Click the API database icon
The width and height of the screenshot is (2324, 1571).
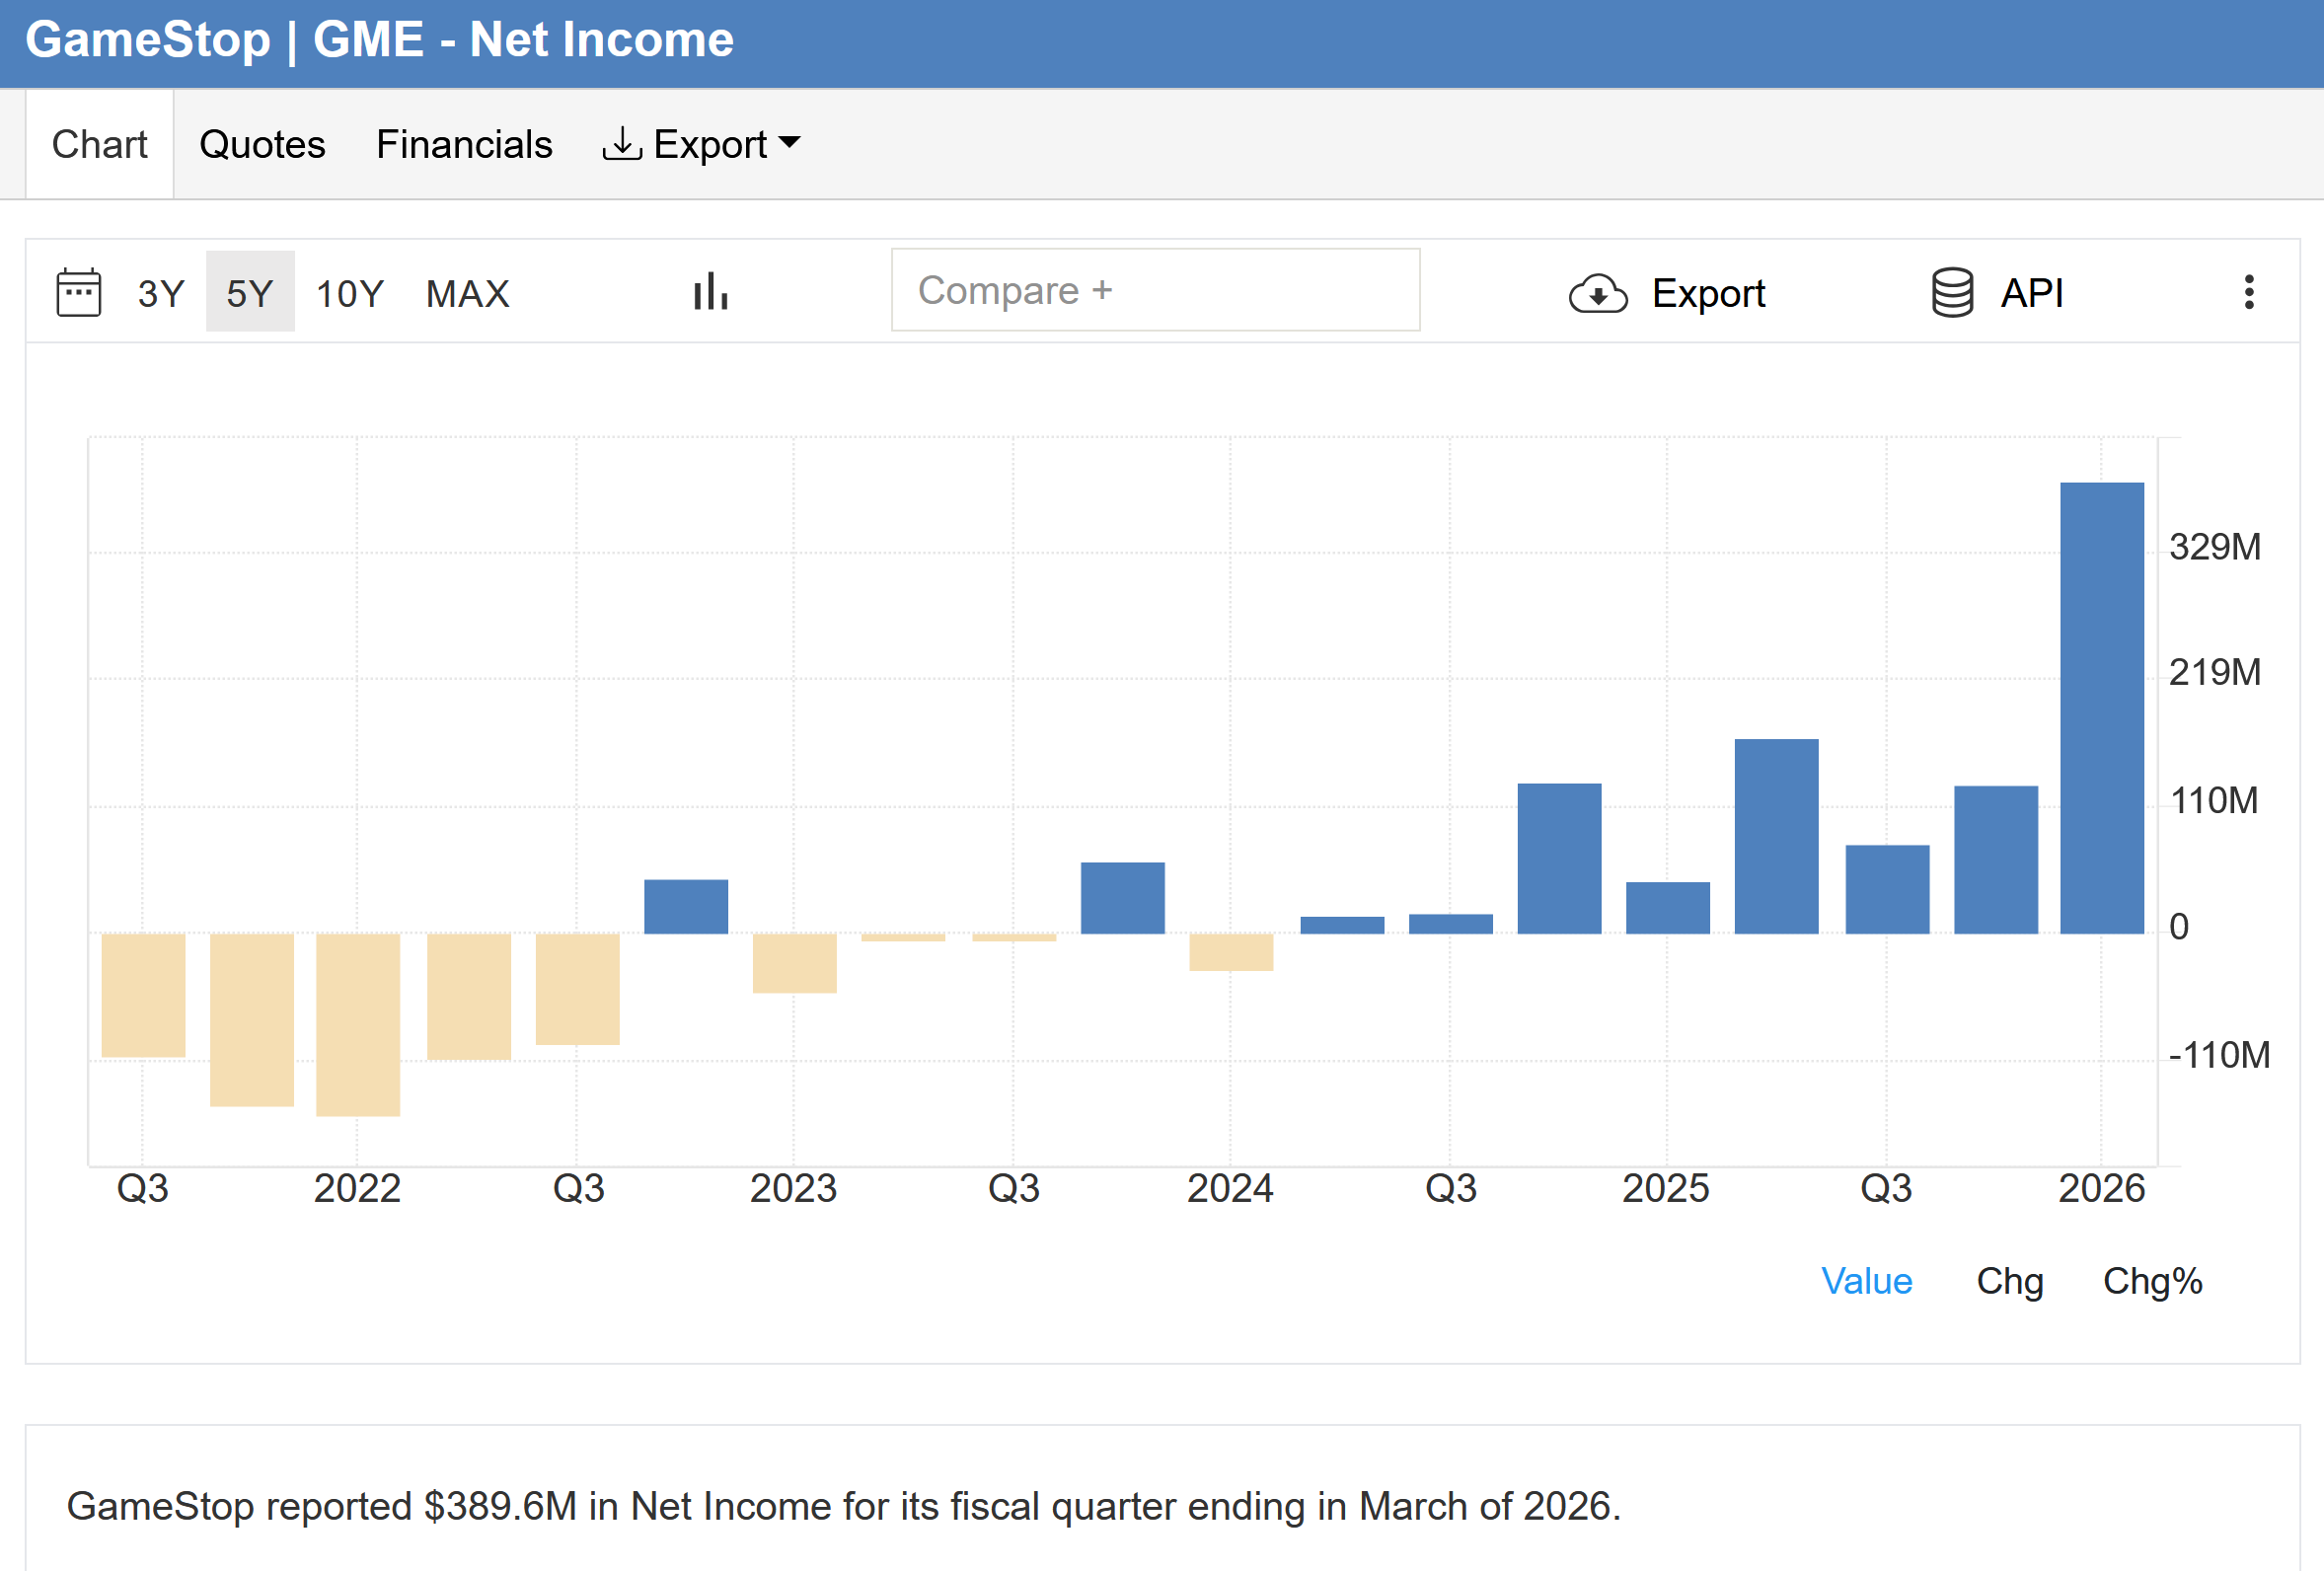tap(1952, 292)
